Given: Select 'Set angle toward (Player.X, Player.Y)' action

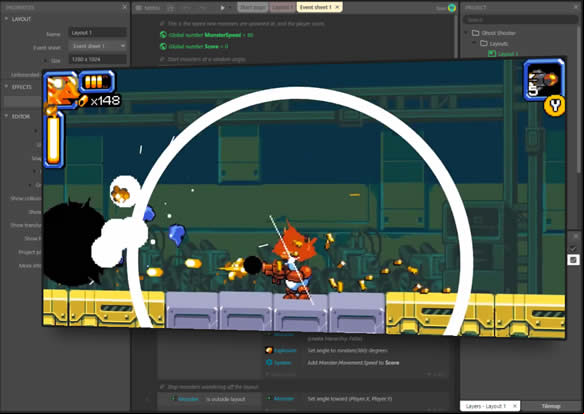Looking at the screenshot, I should 350,399.
